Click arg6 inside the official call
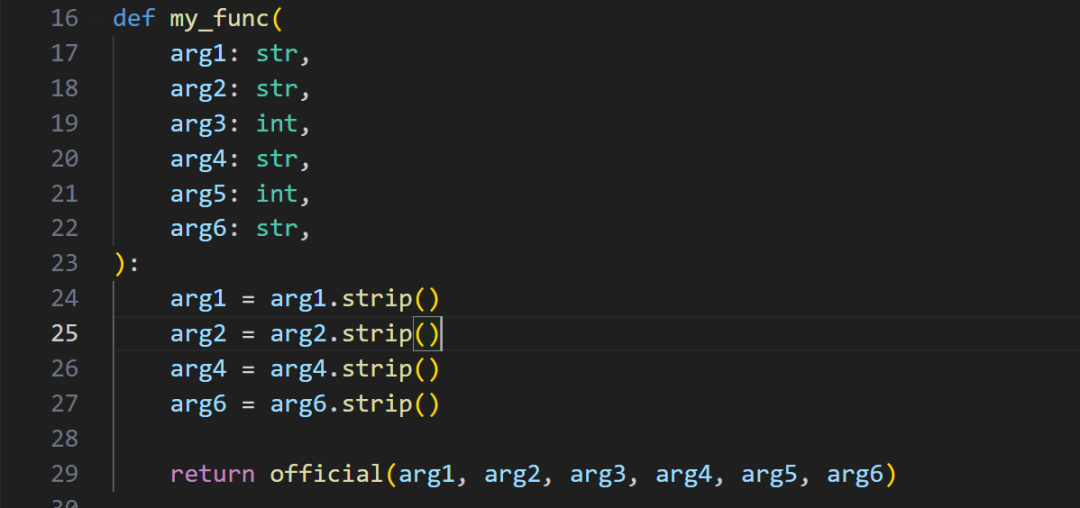The width and height of the screenshot is (1080, 508). (x=855, y=474)
